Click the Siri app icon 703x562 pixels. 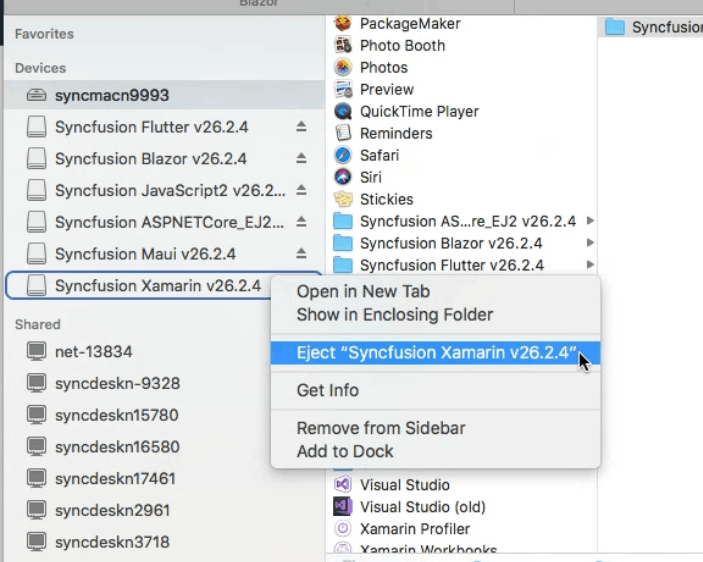pos(343,177)
